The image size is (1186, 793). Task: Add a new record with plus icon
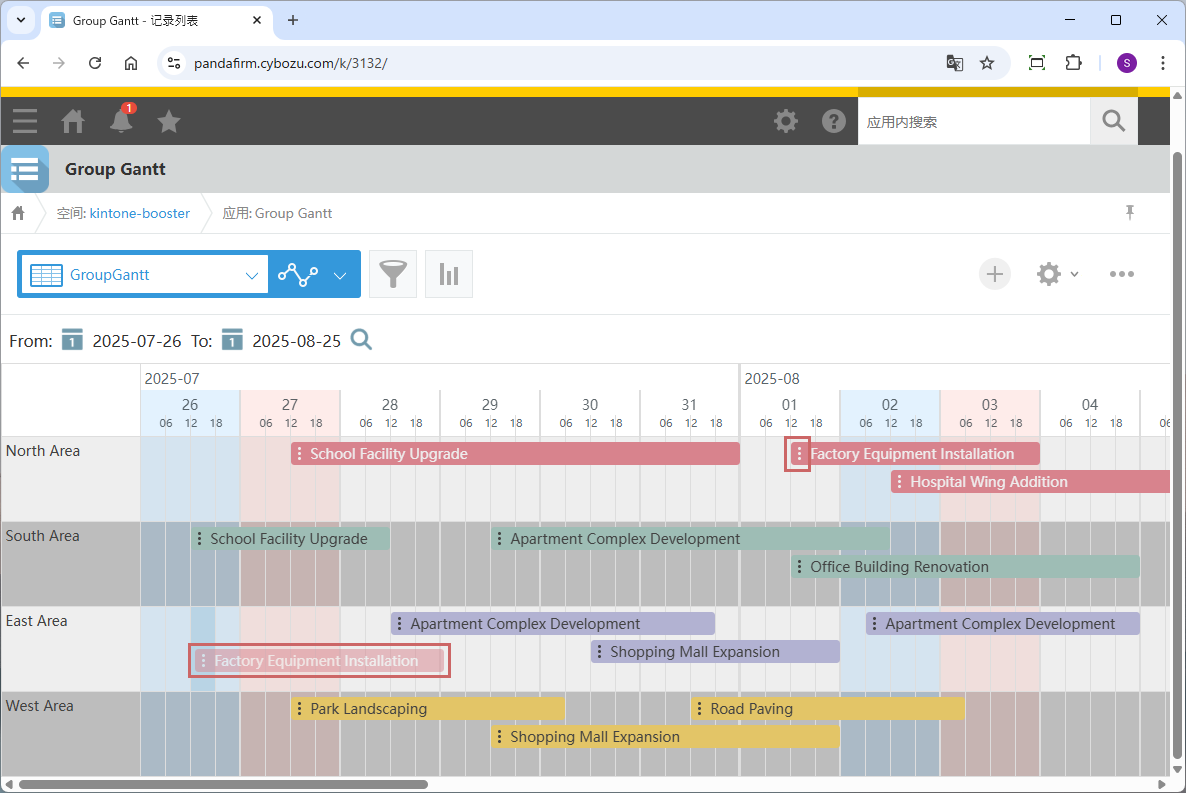tap(994, 274)
